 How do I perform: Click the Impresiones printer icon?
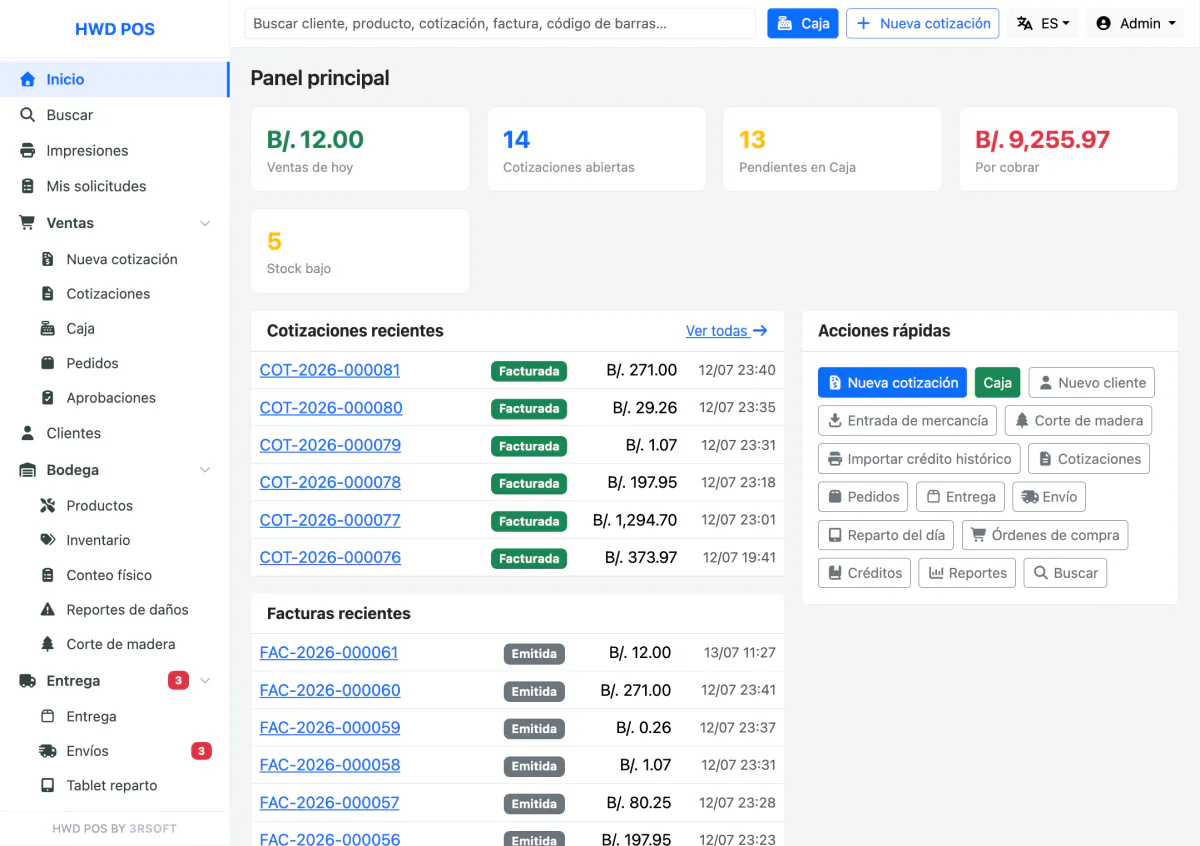pyautogui.click(x=28, y=151)
